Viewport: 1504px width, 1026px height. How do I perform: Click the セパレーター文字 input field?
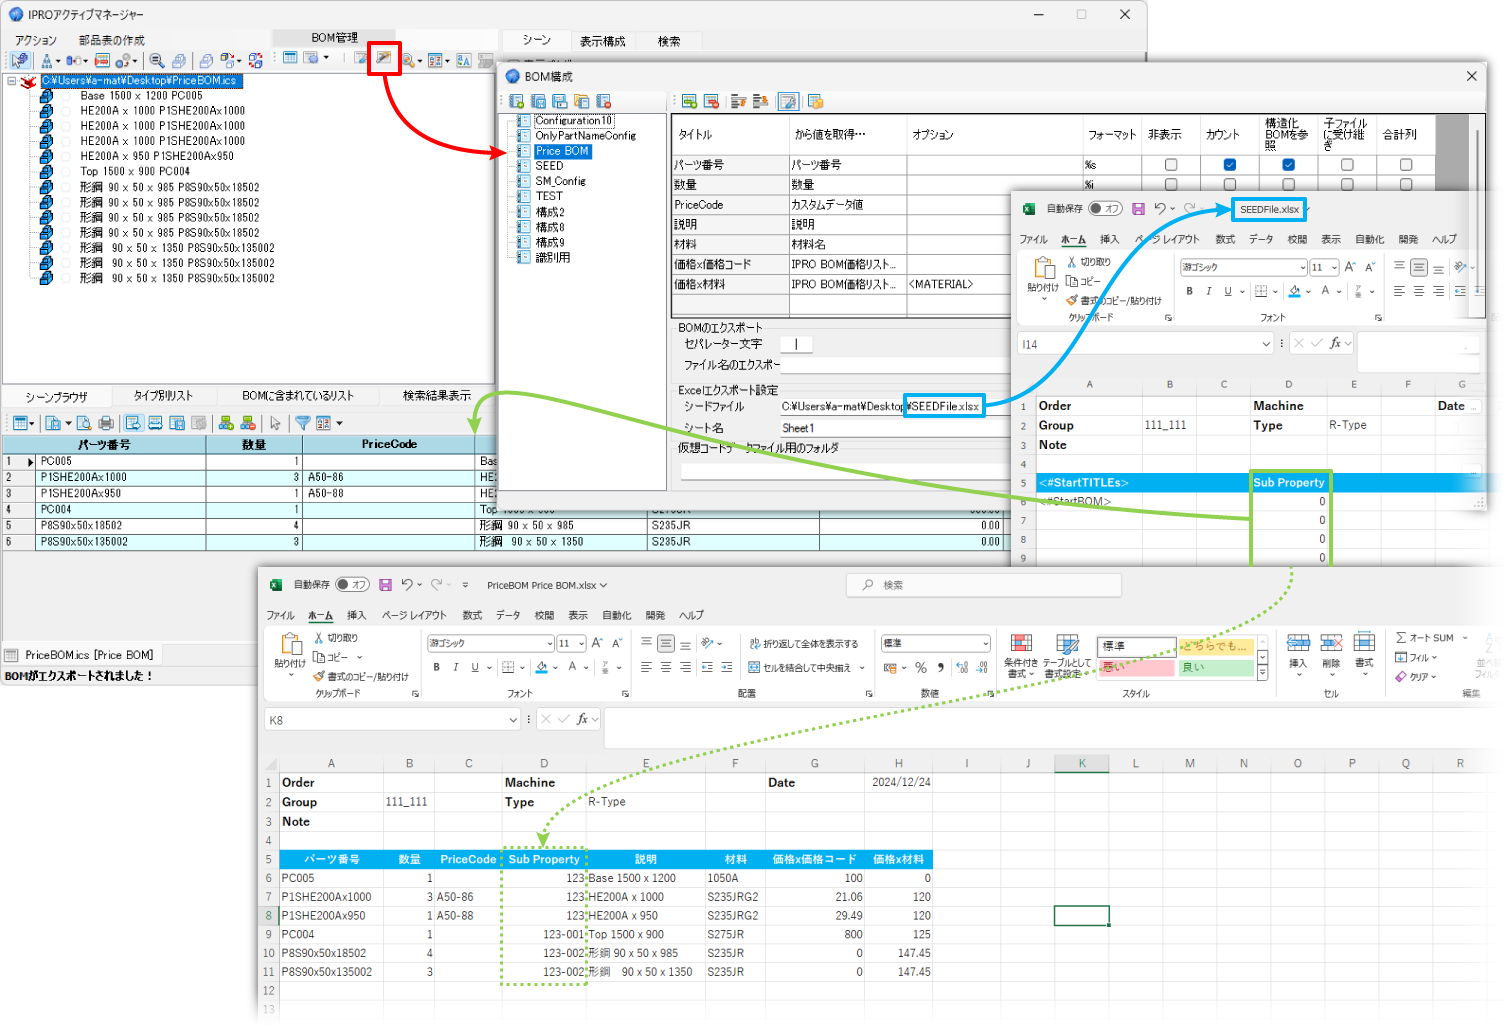797,343
